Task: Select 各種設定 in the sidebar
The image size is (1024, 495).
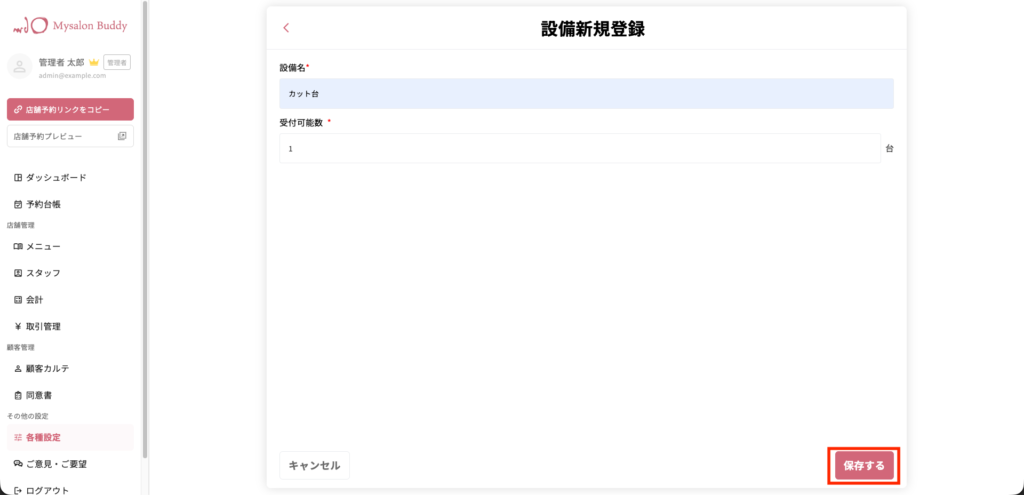Action: (x=43, y=437)
